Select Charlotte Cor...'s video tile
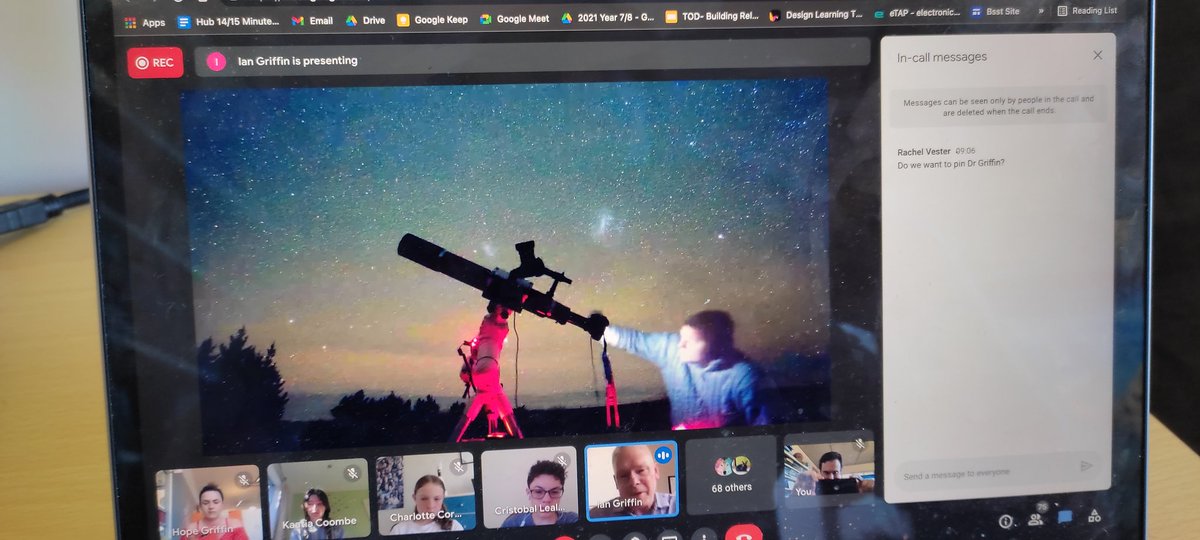This screenshot has width=1200, height=540. pos(425,491)
